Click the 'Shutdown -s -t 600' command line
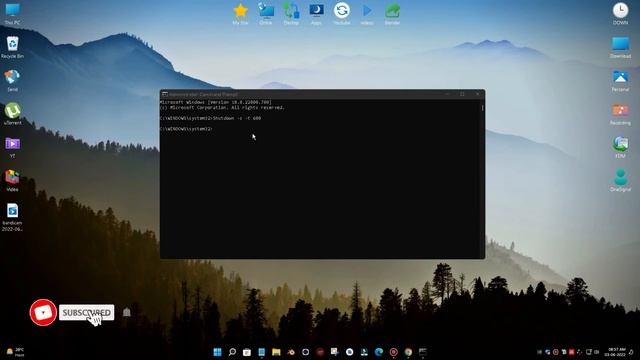640x360 pixels. [x=210, y=118]
